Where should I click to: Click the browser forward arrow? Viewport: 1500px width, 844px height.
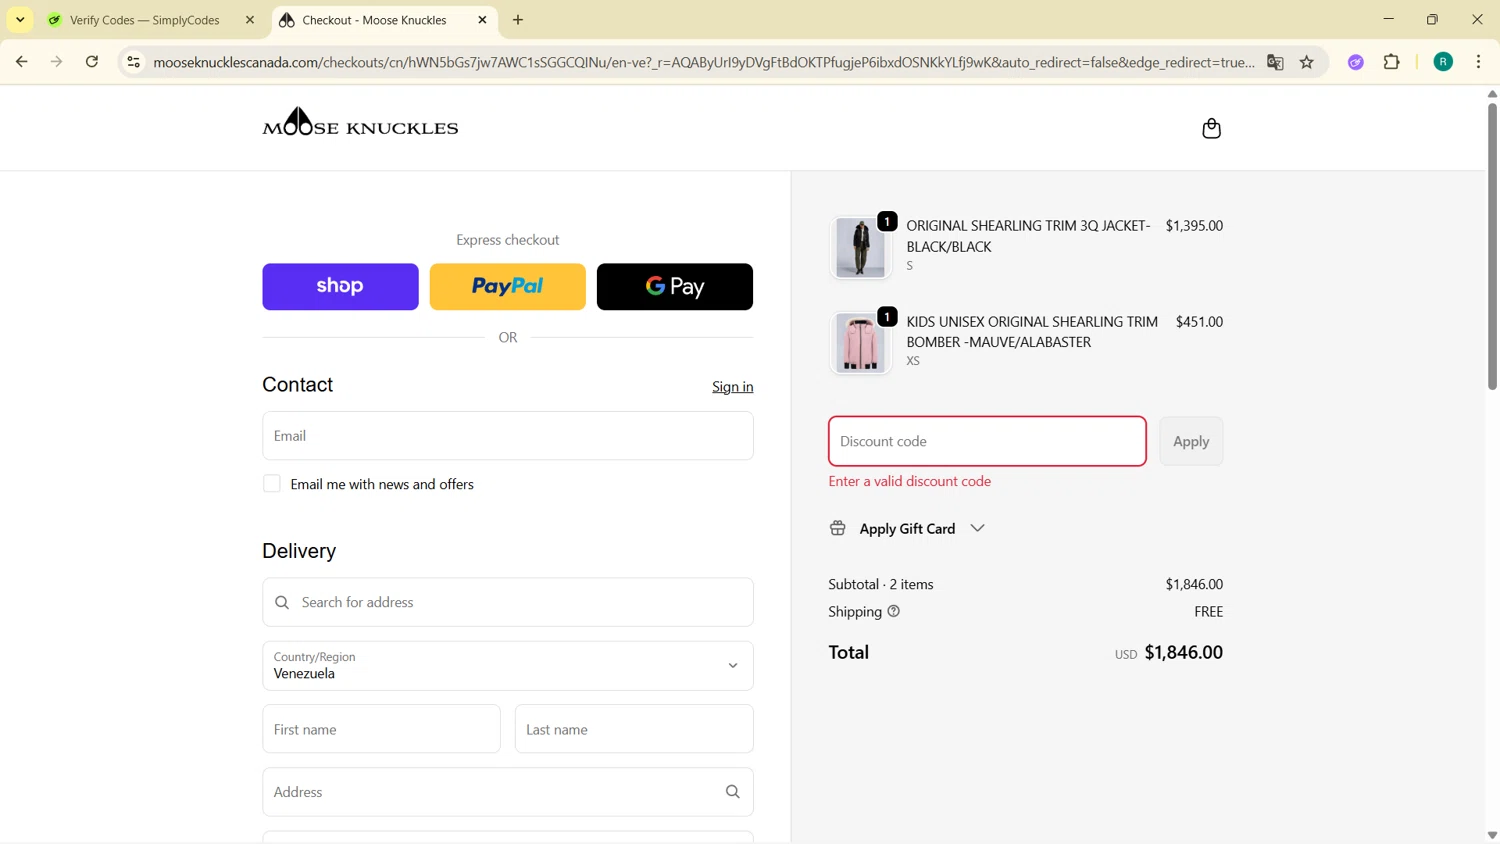coord(57,62)
